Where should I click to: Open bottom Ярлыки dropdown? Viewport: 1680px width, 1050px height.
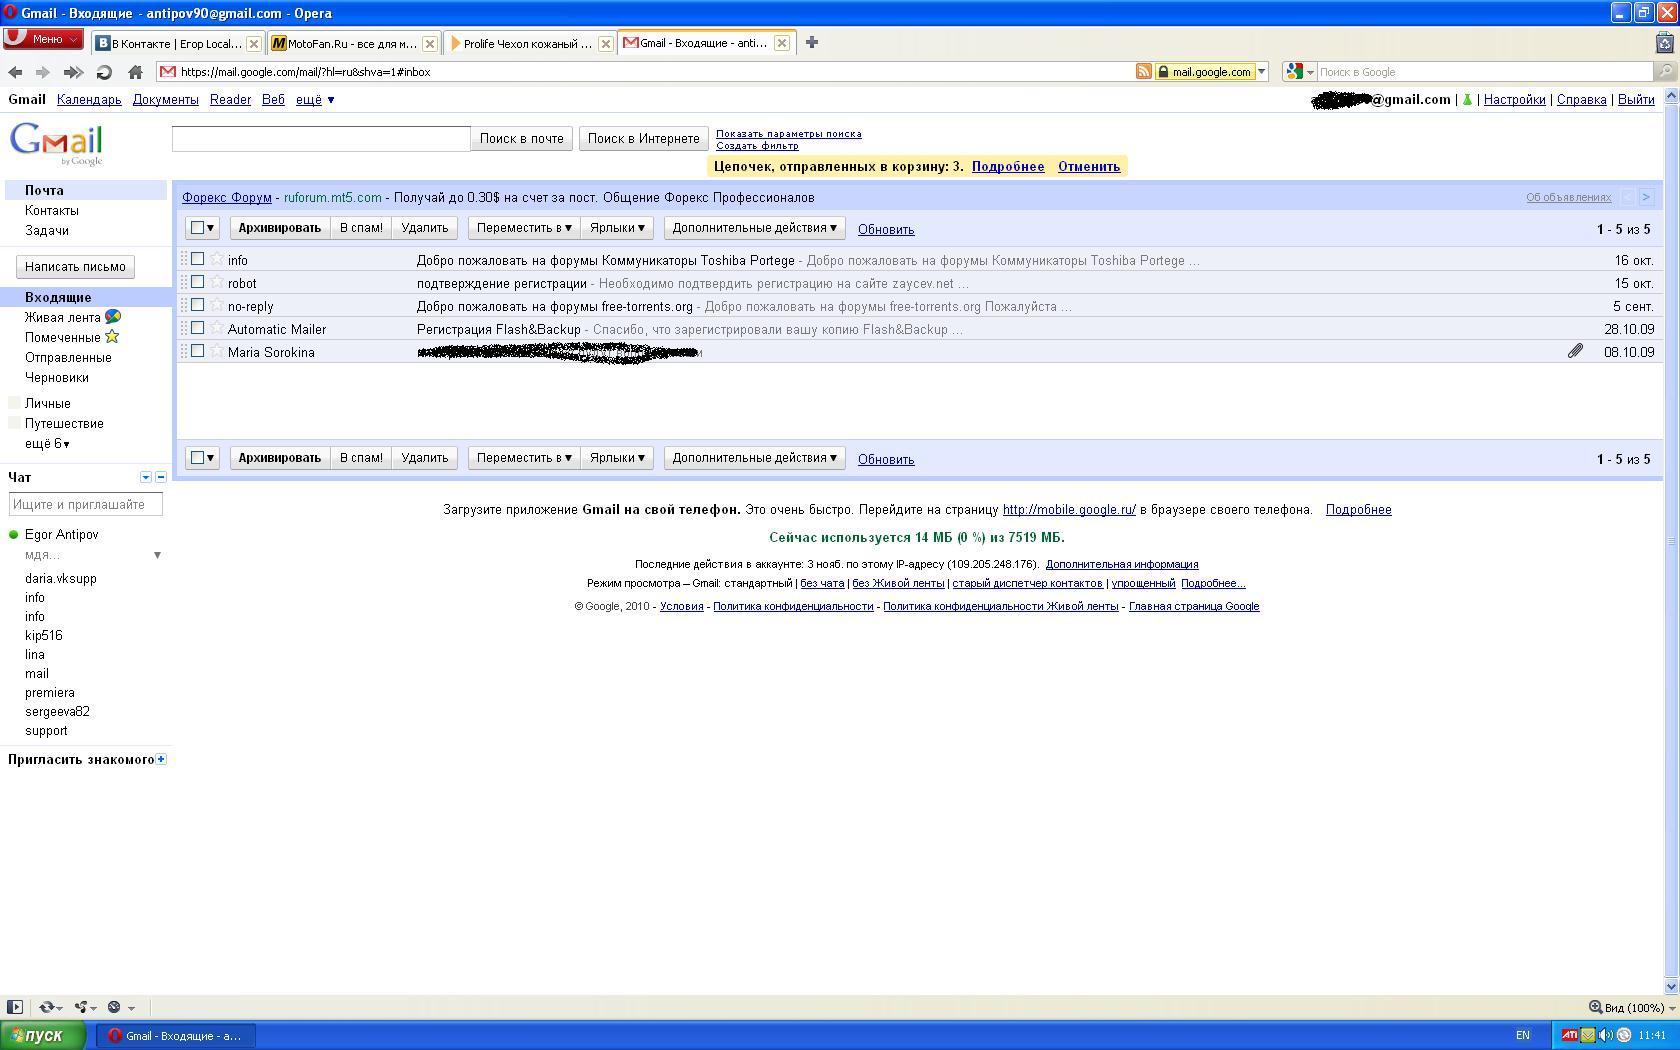click(617, 458)
